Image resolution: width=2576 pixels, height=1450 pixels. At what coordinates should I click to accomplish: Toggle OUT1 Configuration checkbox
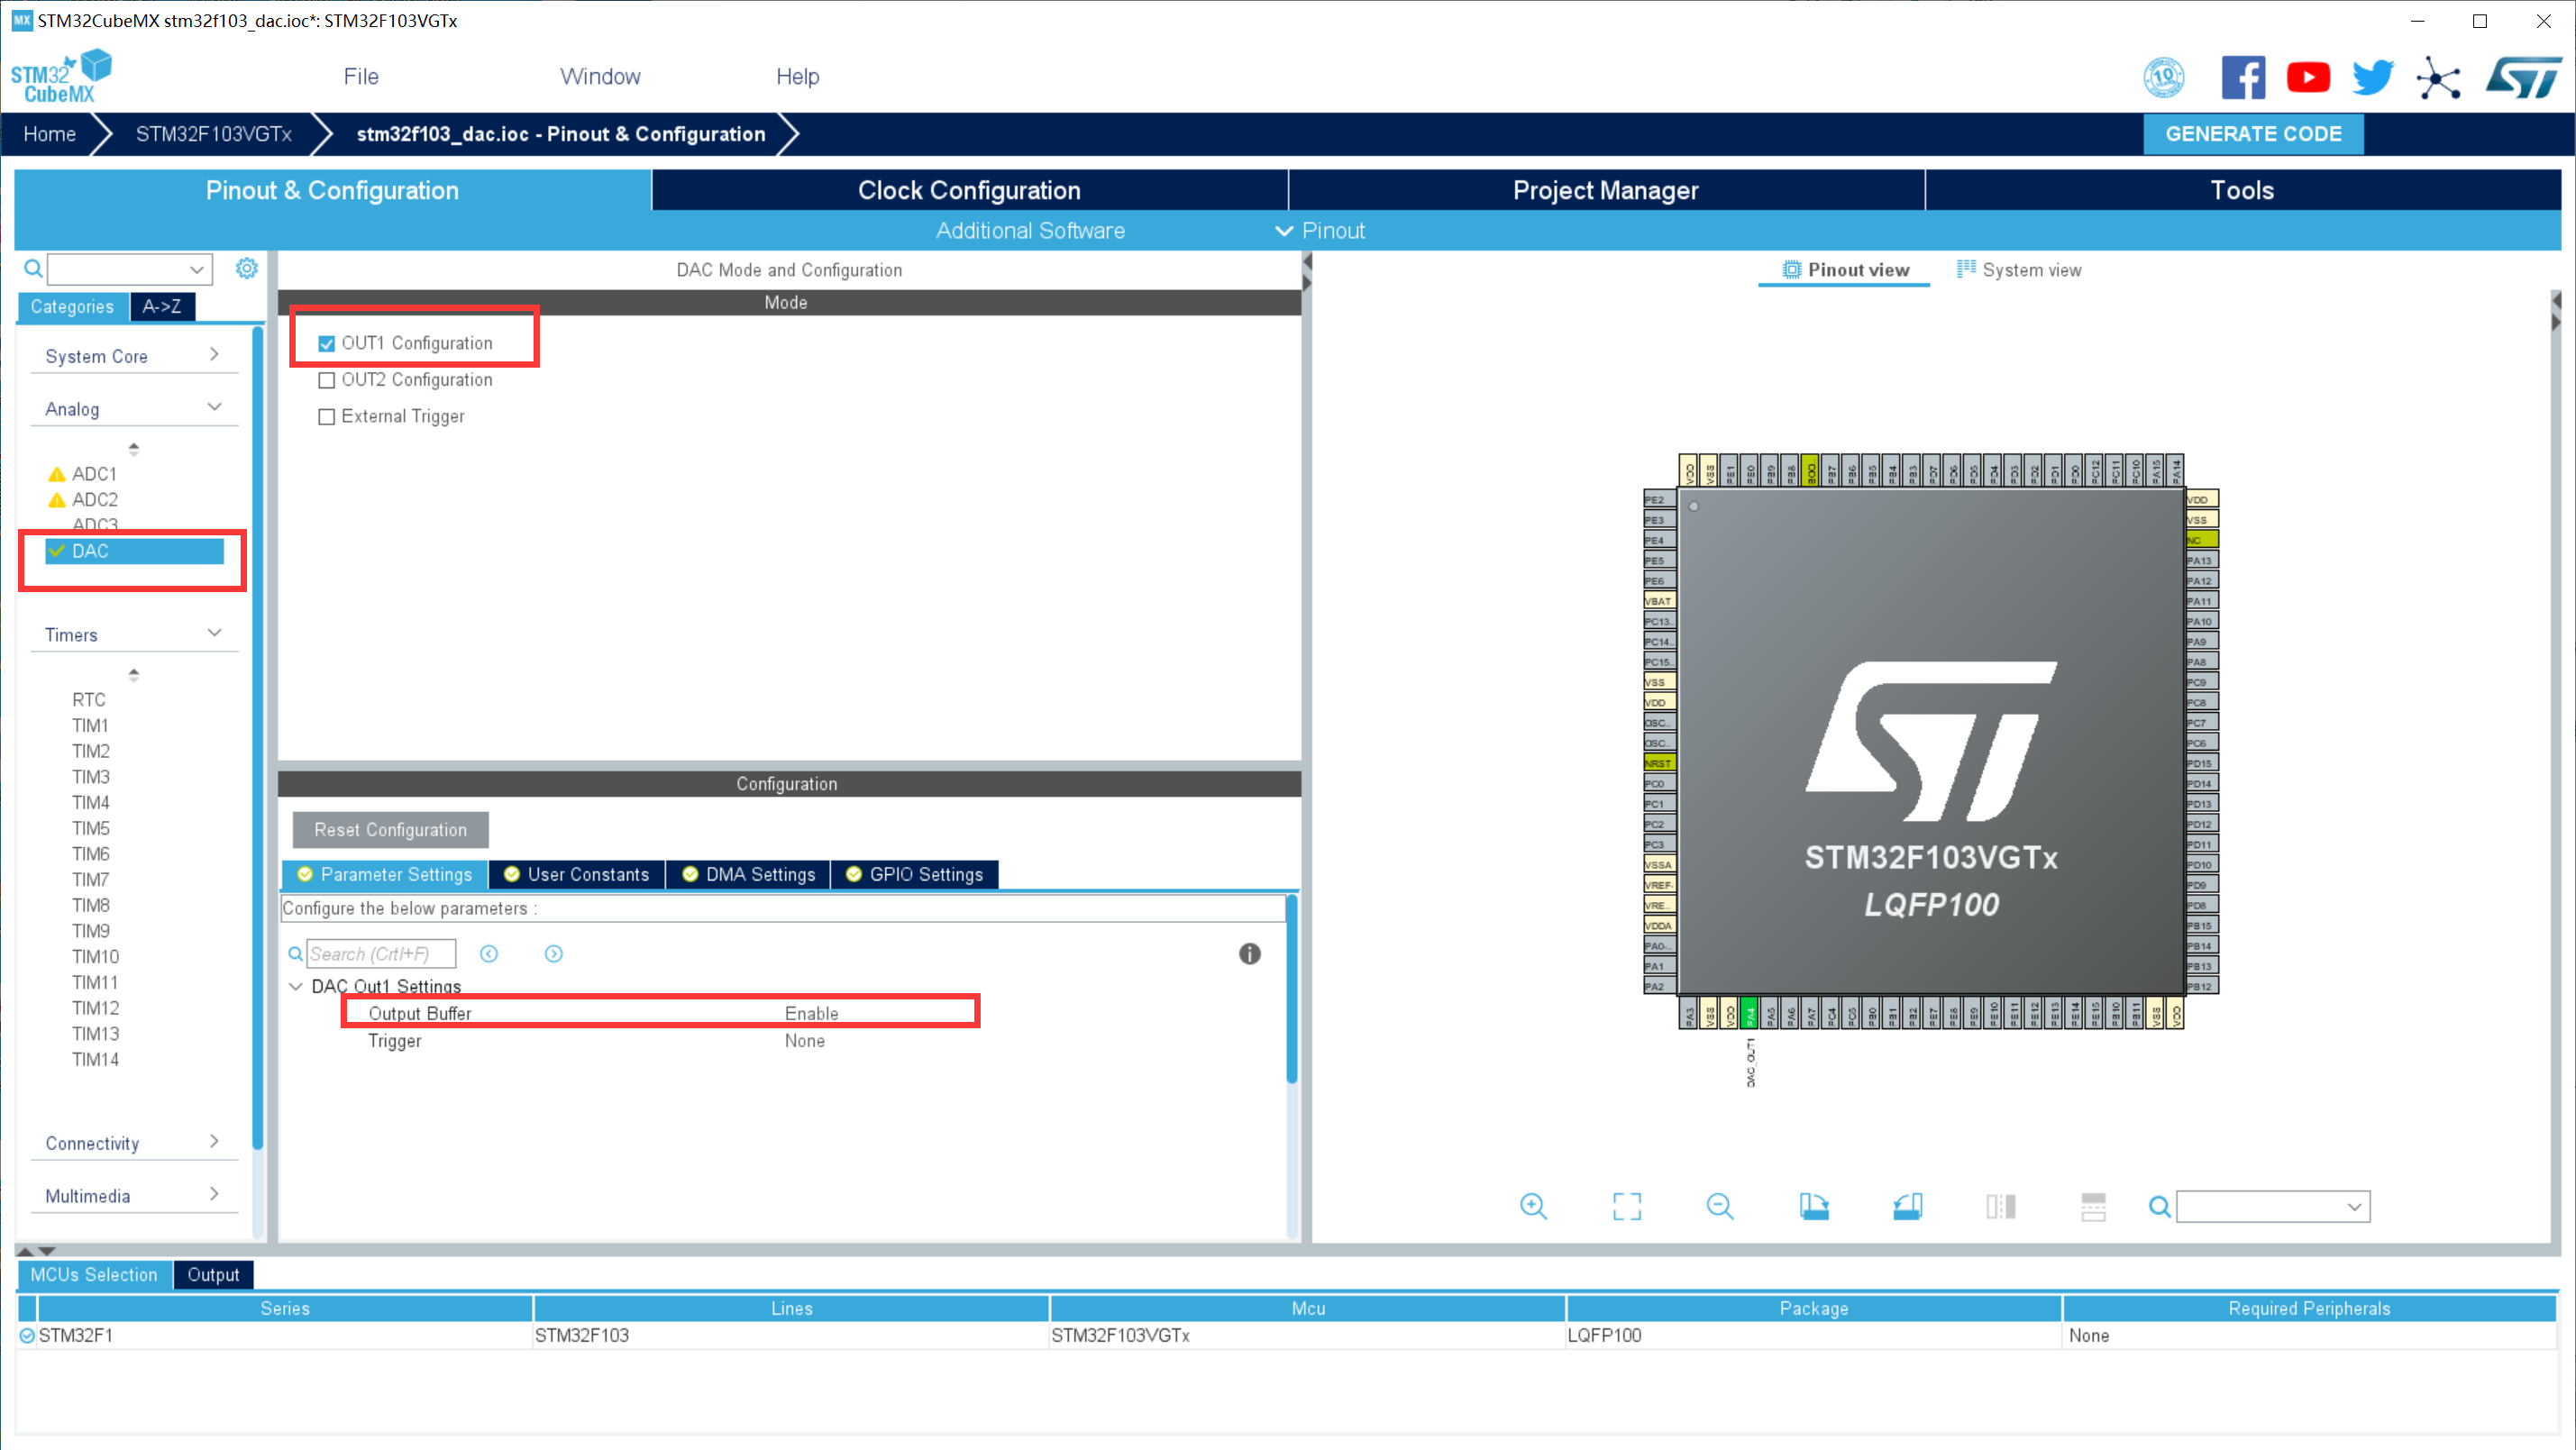[325, 343]
